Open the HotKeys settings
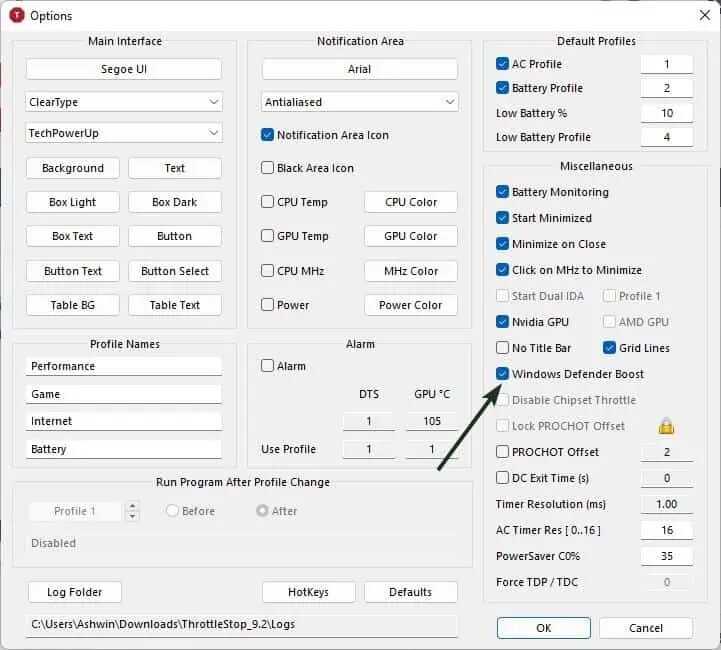This screenshot has height=650, width=721. click(309, 592)
